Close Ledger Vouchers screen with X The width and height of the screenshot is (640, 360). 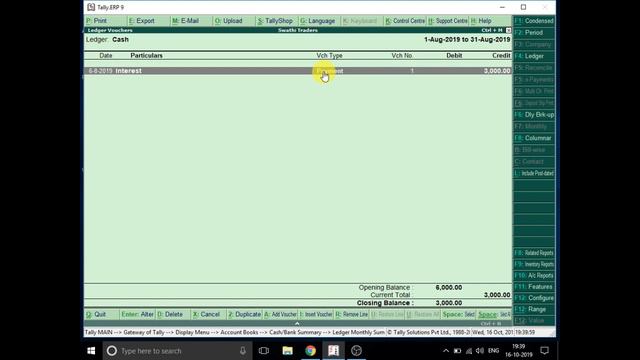(508, 30)
